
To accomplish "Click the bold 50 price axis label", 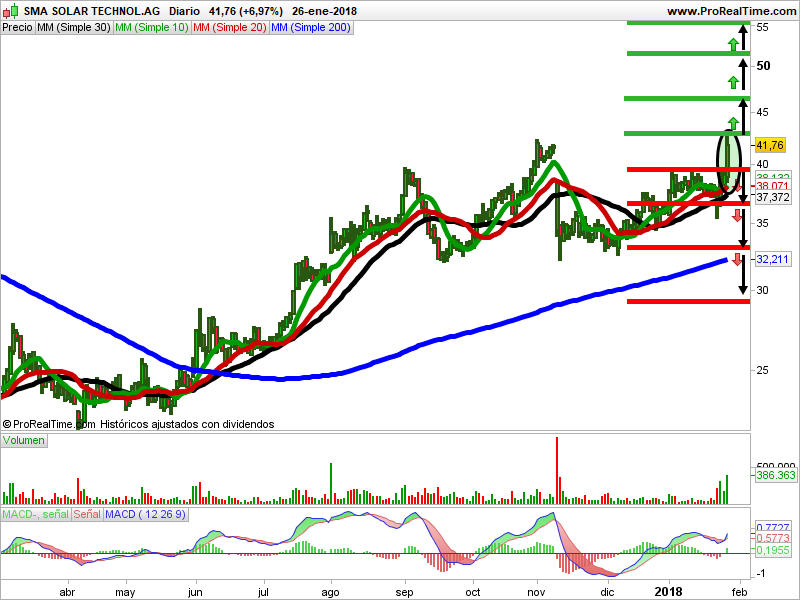I will (763, 66).
